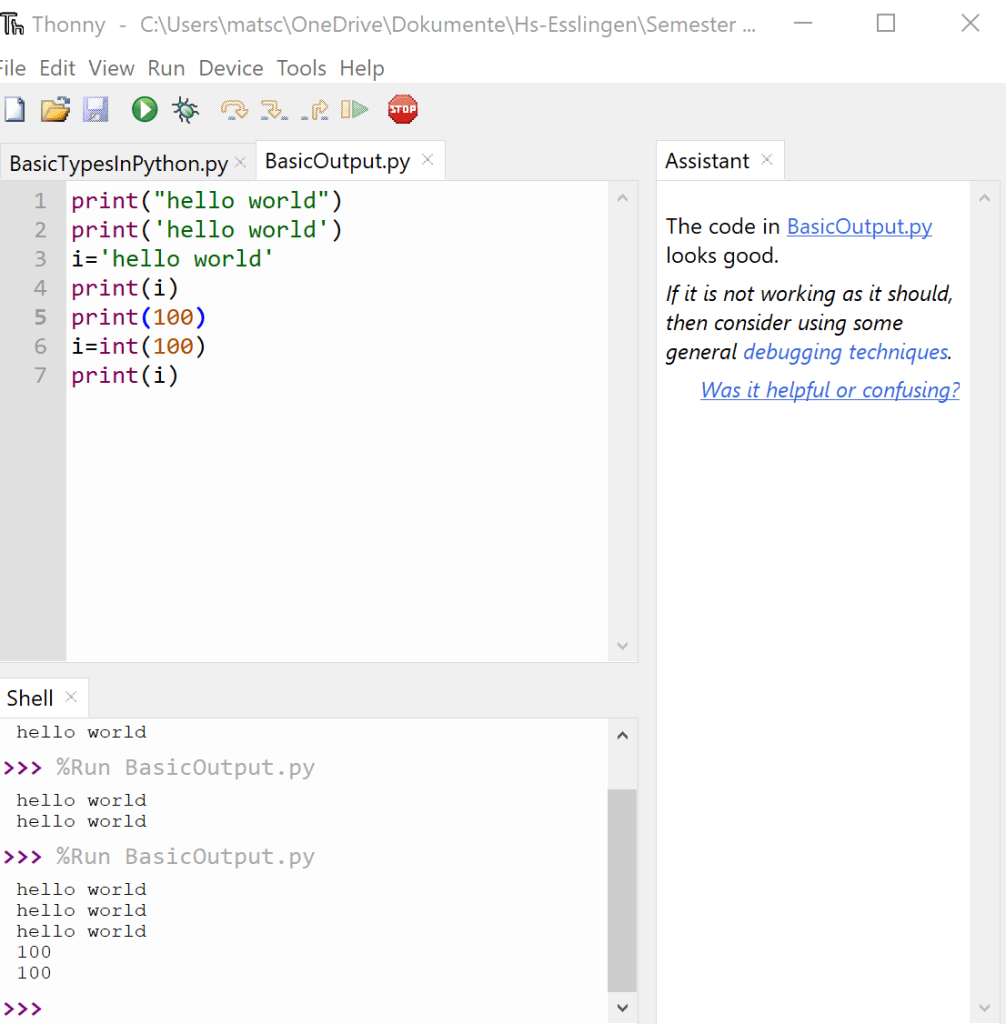Click Was it helpful or confusing link
Screen dimensions: 1006x1024
[830, 390]
